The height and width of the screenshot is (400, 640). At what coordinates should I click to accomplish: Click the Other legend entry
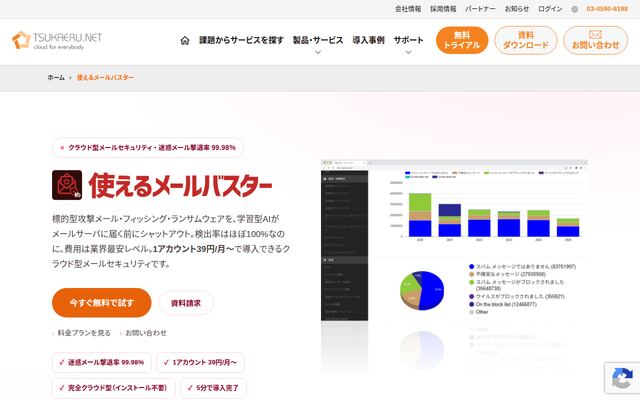(479, 312)
